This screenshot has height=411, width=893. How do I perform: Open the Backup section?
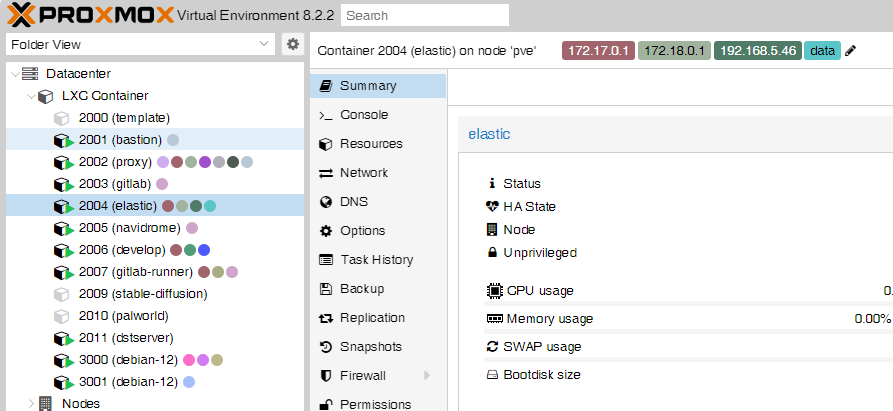(362, 289)
